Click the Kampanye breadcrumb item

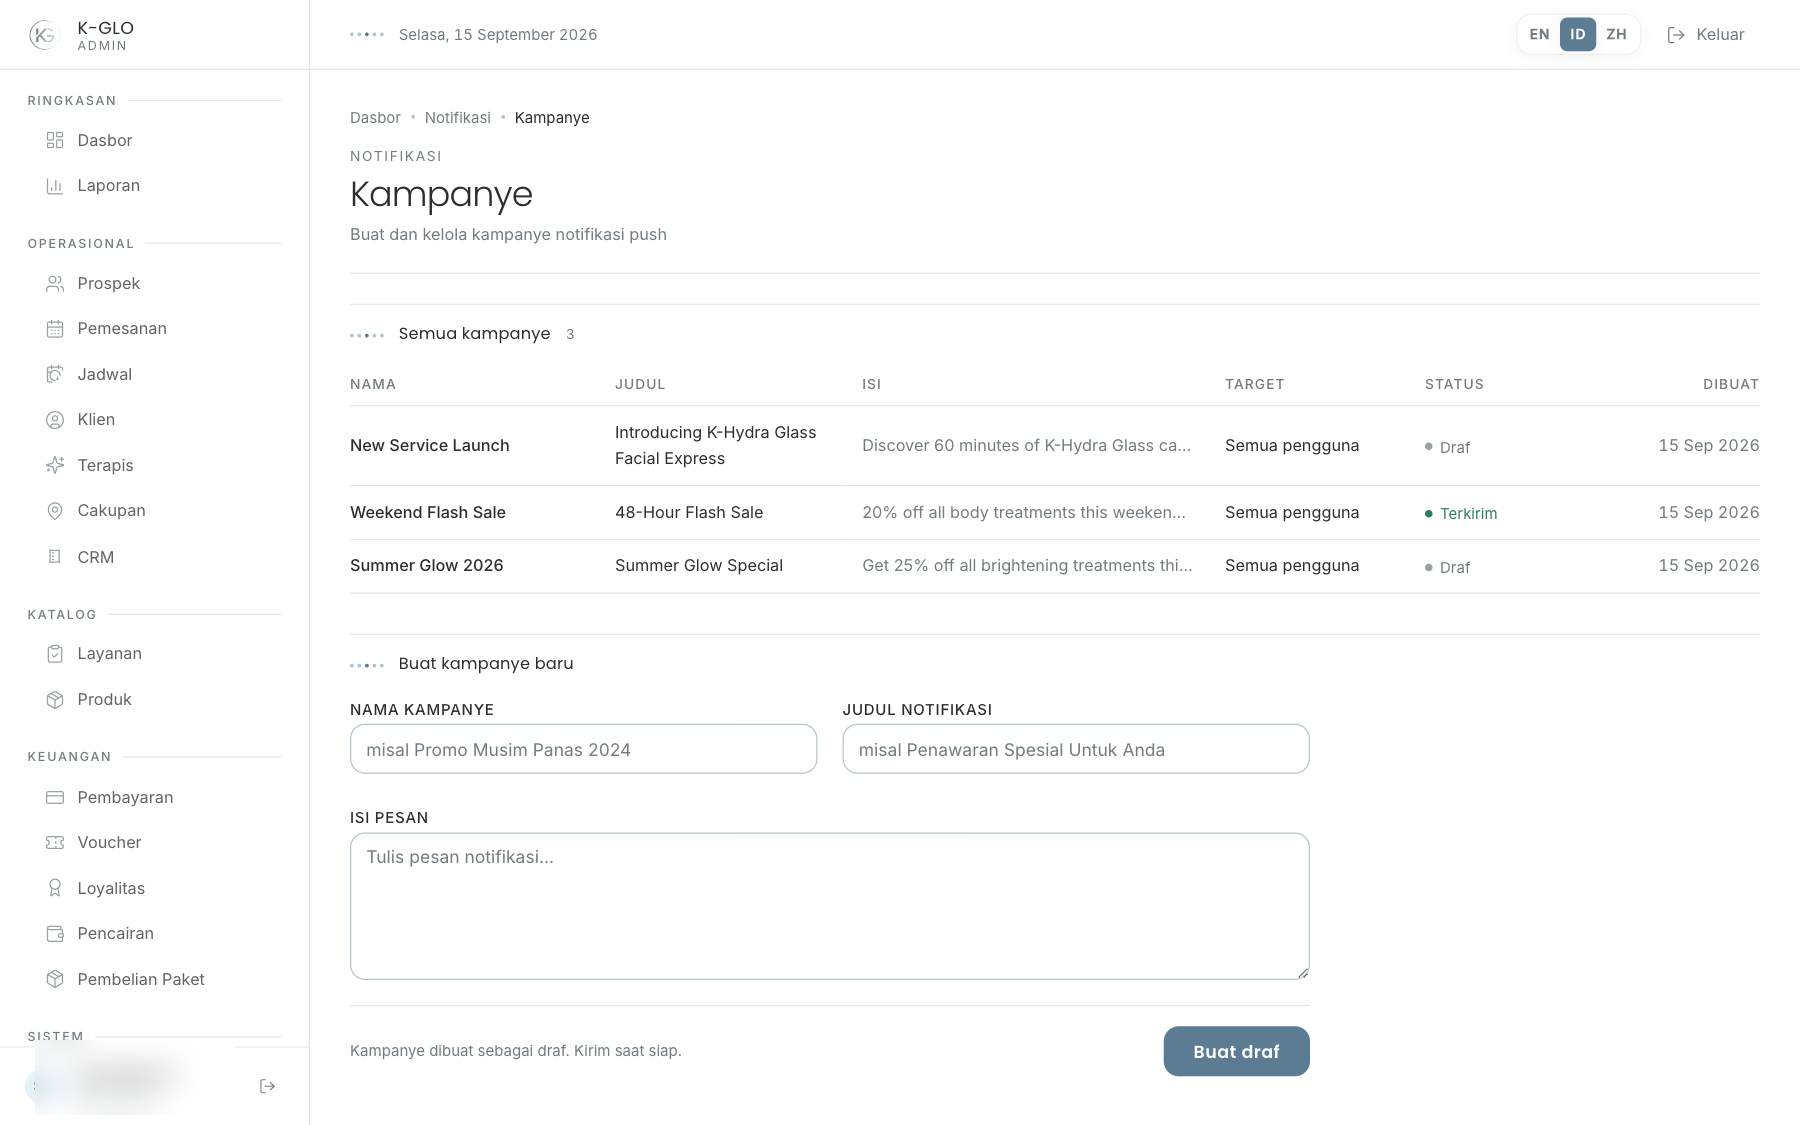point(552,118)
